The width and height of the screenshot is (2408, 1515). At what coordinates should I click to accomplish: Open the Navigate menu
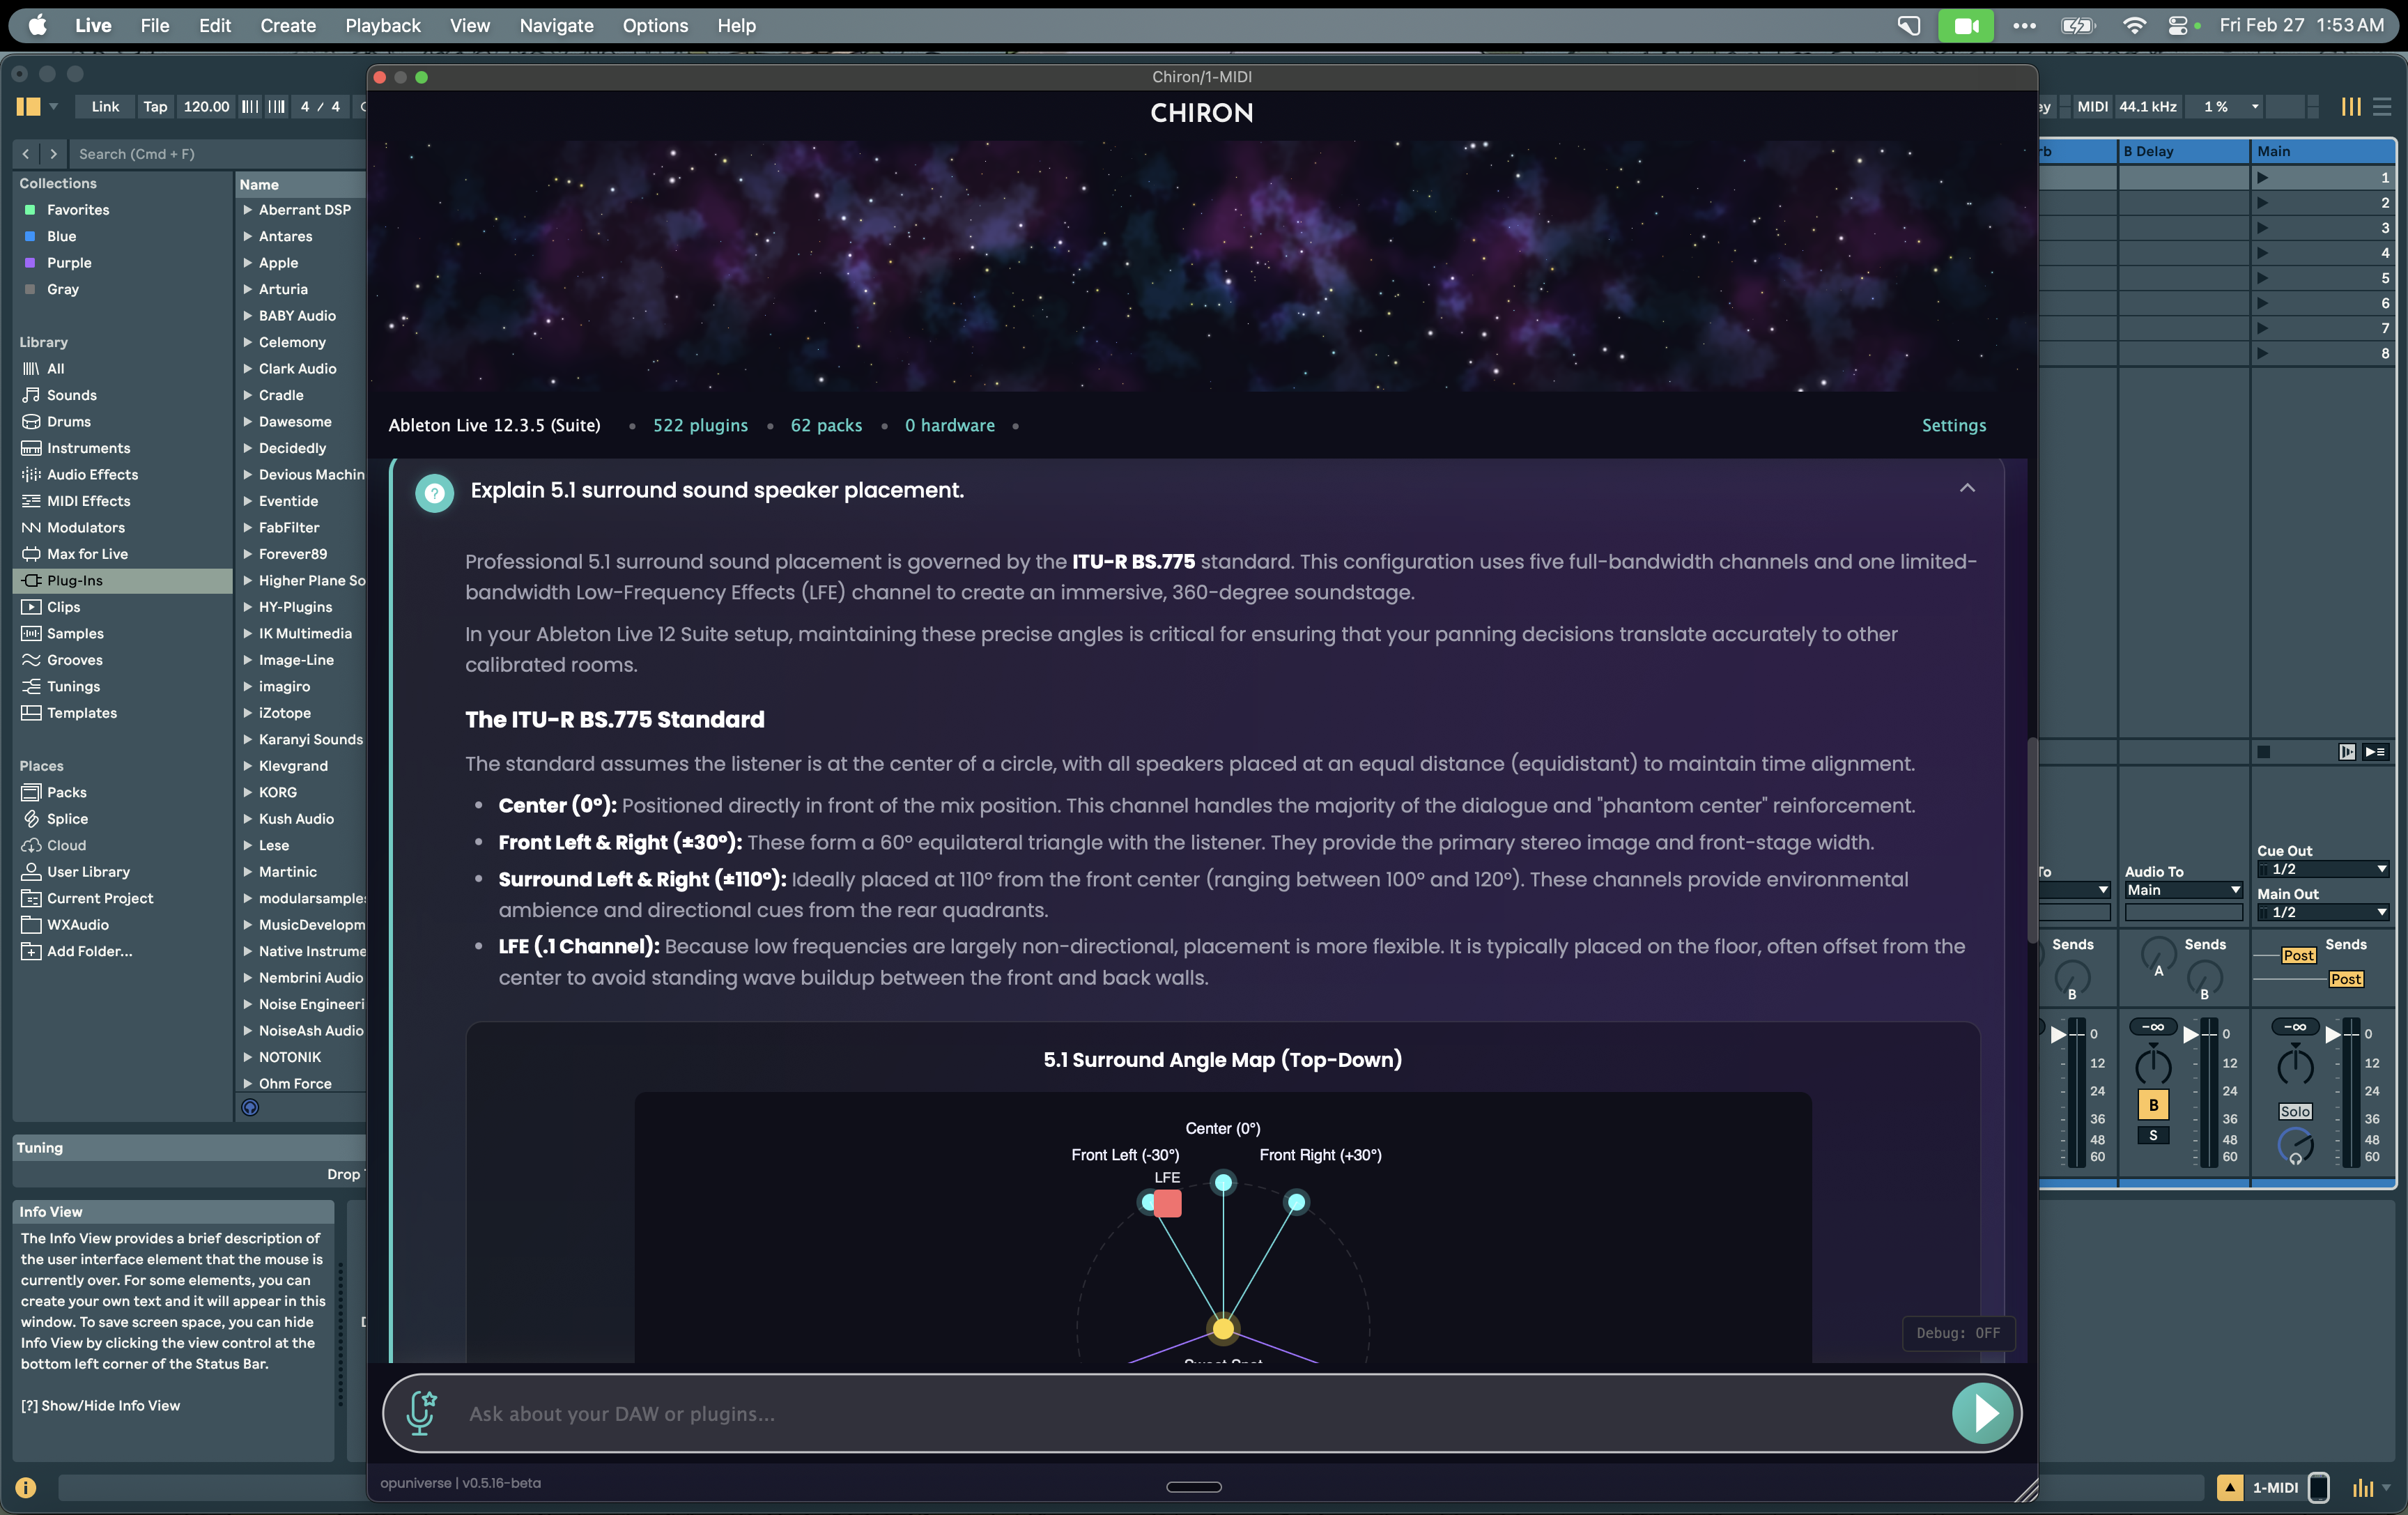[556, 25]
